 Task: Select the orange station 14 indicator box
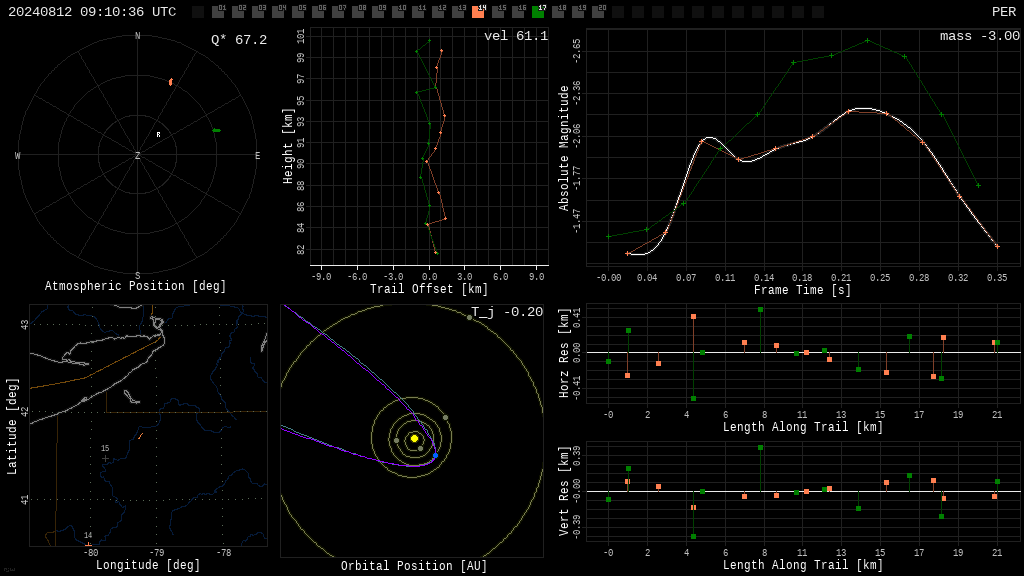(x=479, y=11)
